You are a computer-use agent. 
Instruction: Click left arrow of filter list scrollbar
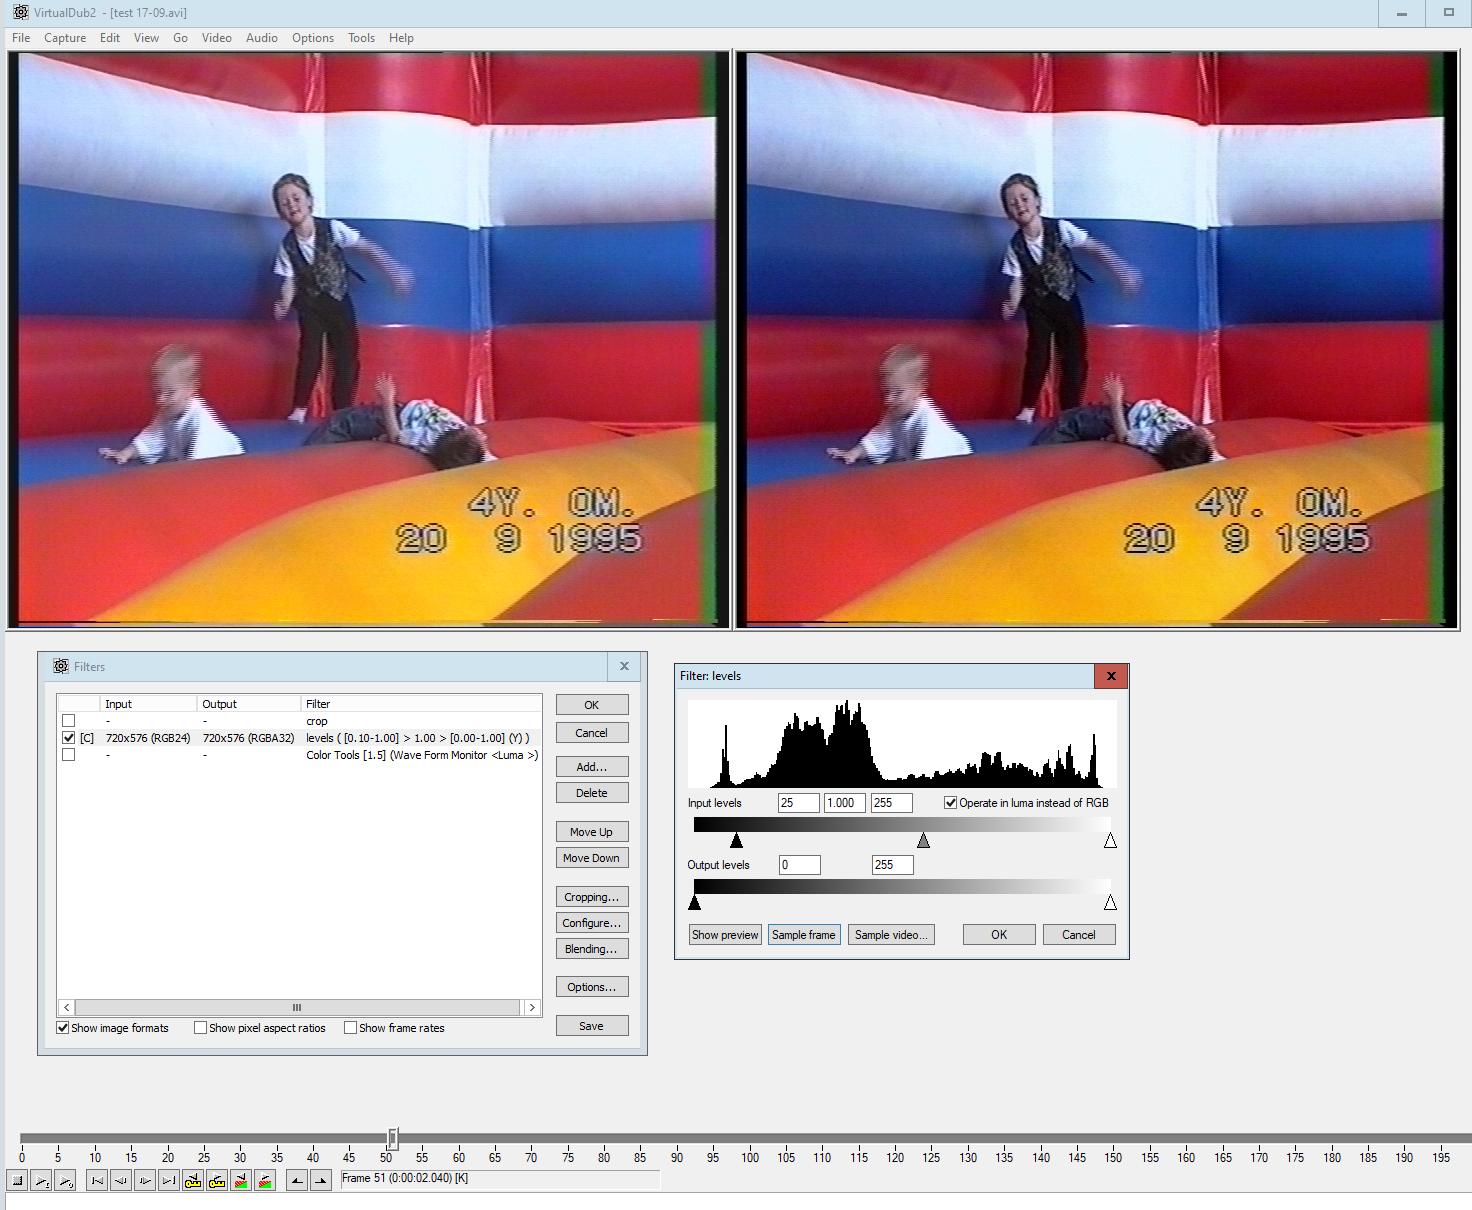pyautogui.click(x=66, y=1007)
